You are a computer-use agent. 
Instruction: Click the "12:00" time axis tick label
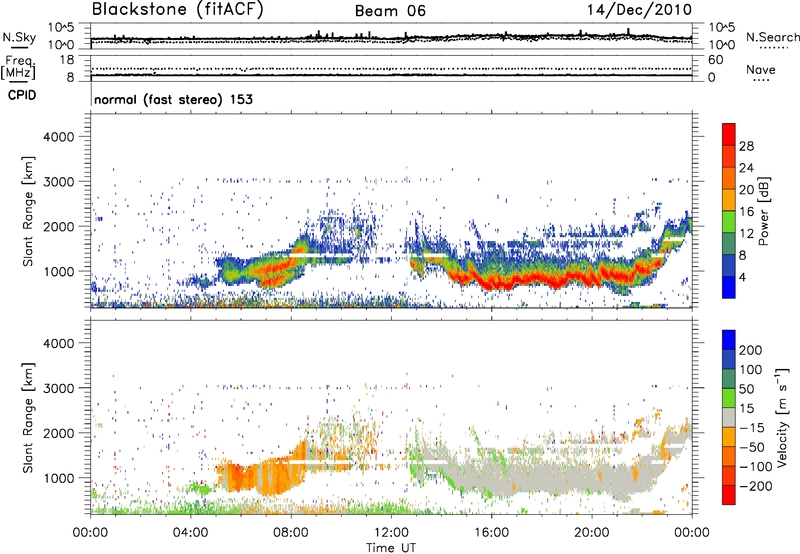point(391,533)
